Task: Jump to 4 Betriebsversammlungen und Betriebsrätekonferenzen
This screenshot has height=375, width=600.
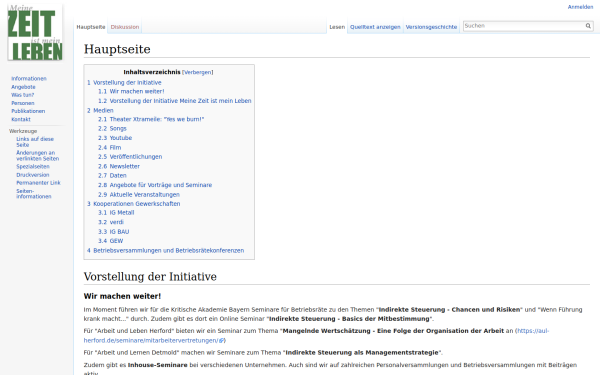Action: click(165, 251)
